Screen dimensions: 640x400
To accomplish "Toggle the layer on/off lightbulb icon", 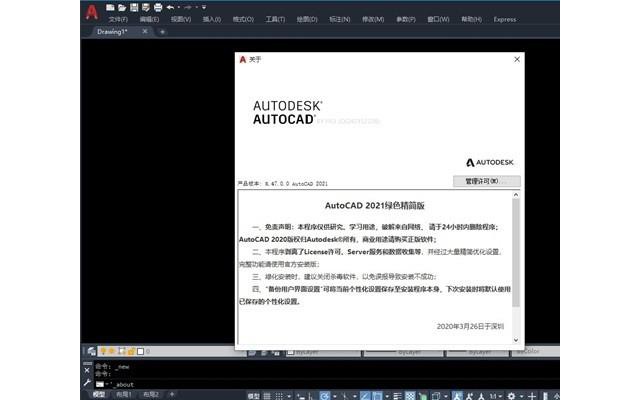I will pyautogui.click(x=103, y=351).
